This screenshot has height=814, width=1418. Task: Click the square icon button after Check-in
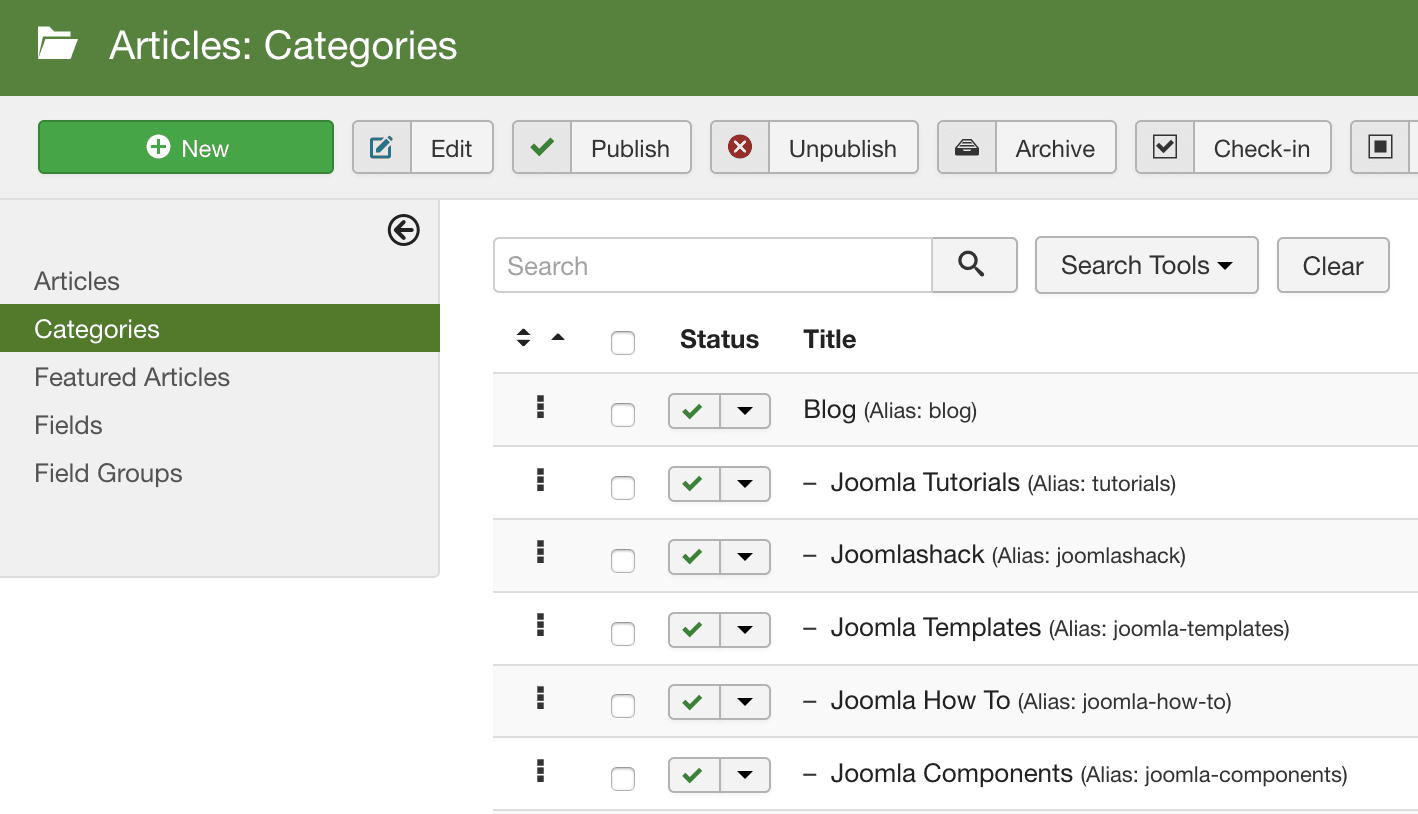(1381, 148)
